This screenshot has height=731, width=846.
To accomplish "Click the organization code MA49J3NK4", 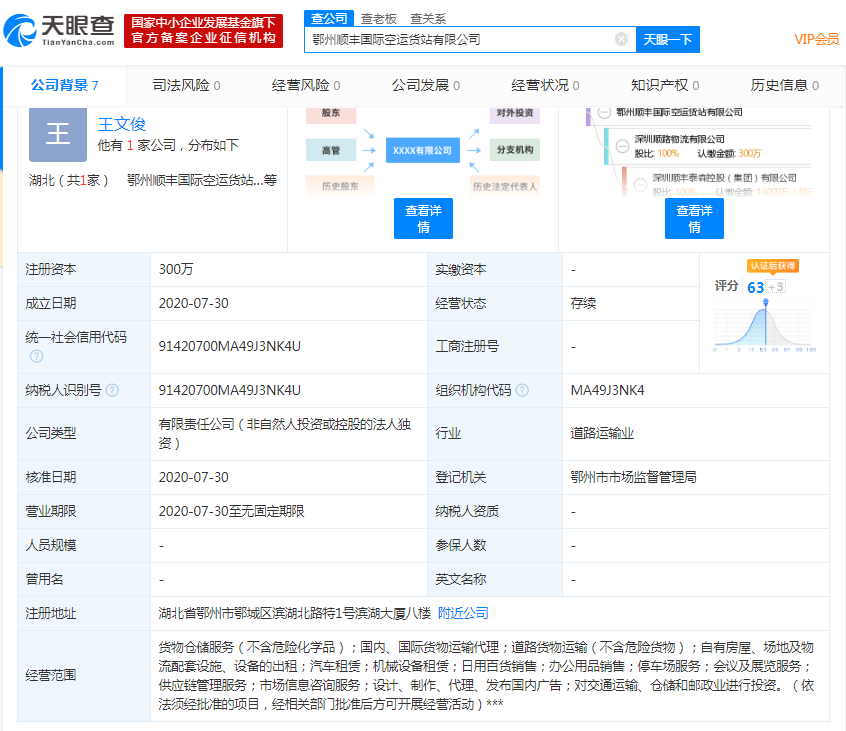I will [x=608, y=390].
